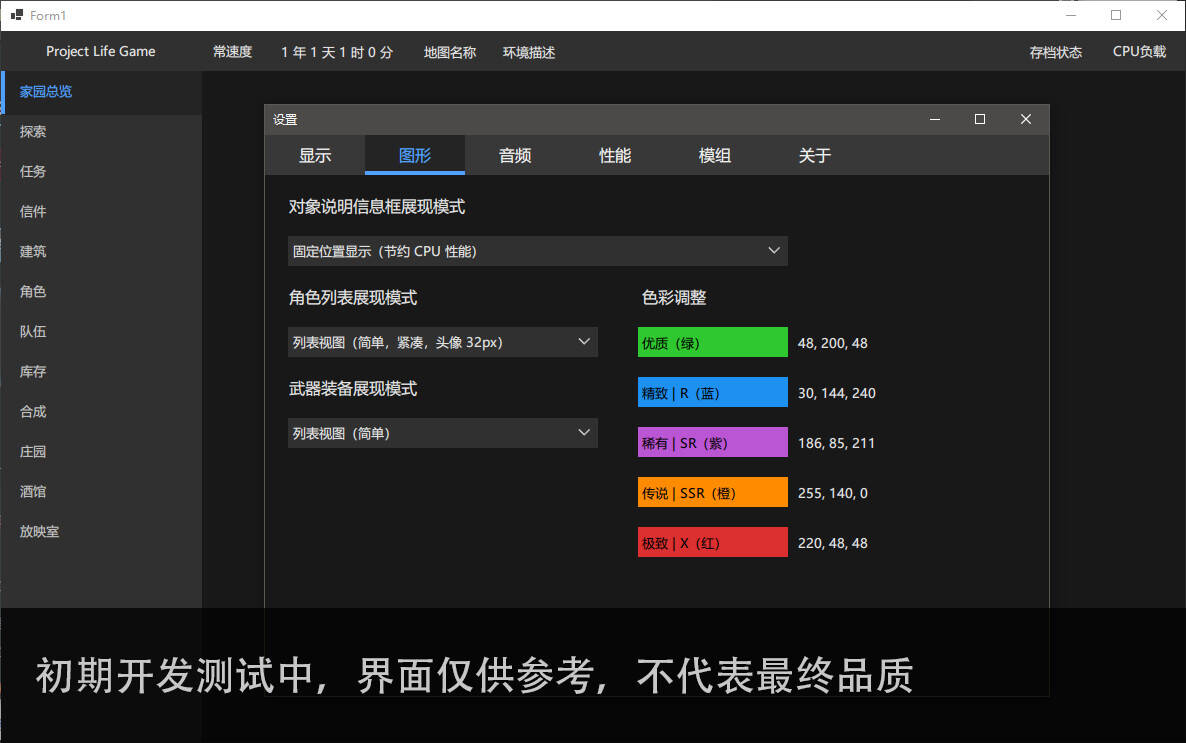
Task: Click the RGB value 220, 48, 48
Action: coord(832,542)
